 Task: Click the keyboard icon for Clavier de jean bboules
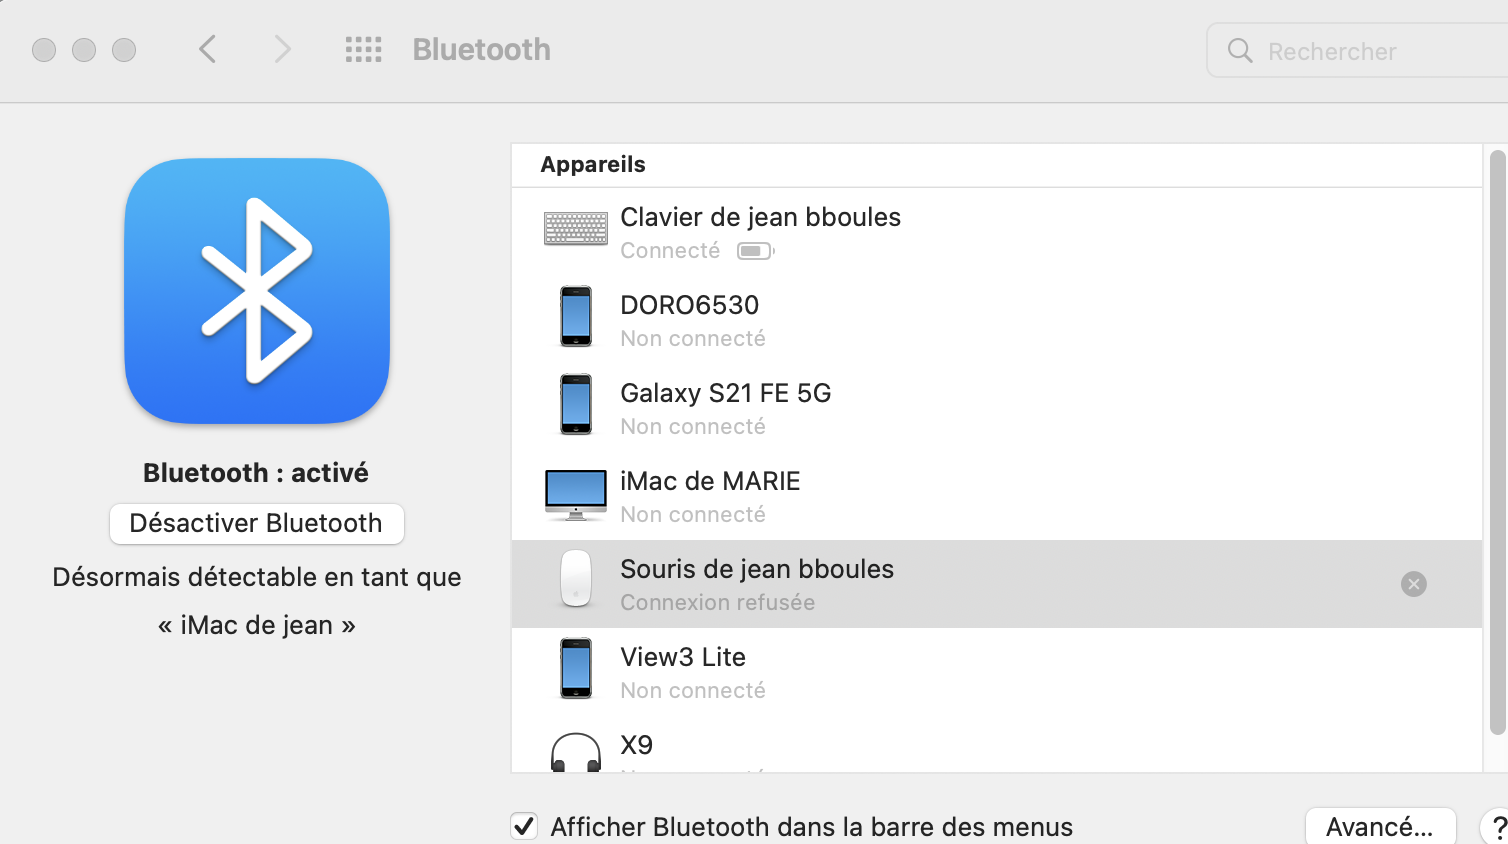click(575, 229)
